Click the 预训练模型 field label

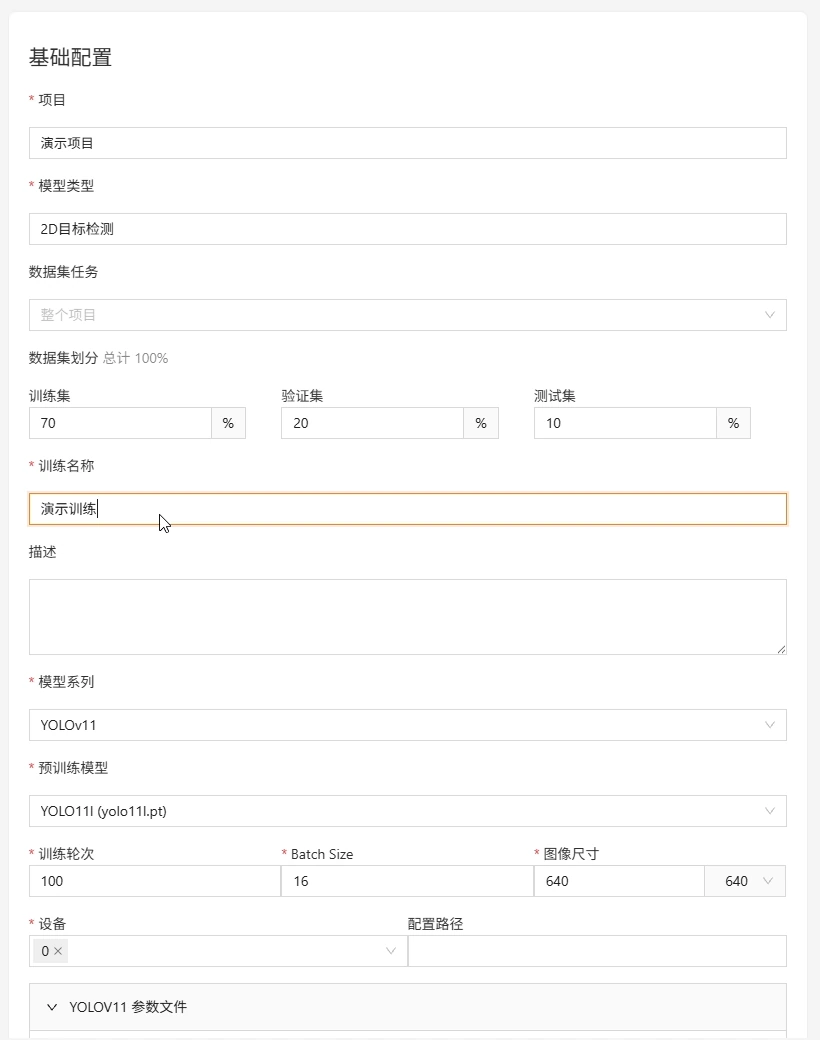(x=73, y=768)
